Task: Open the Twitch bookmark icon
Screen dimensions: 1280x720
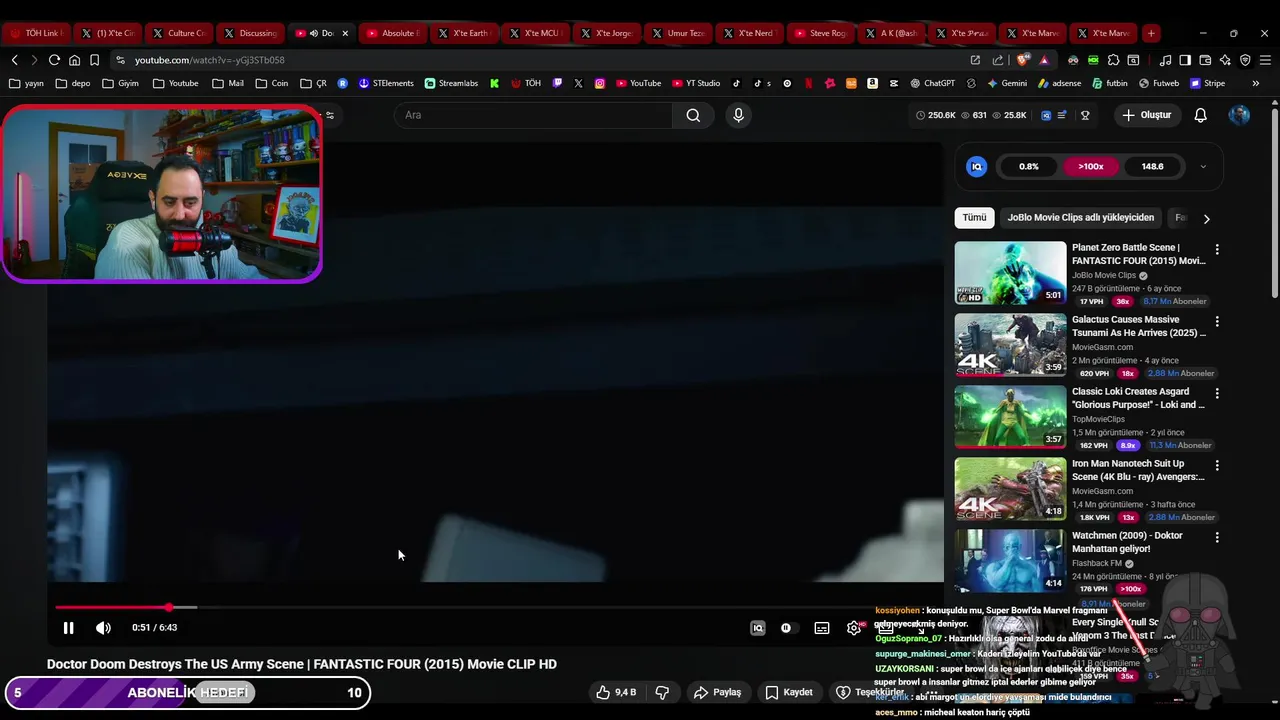Action: click(x=557, y=83)
